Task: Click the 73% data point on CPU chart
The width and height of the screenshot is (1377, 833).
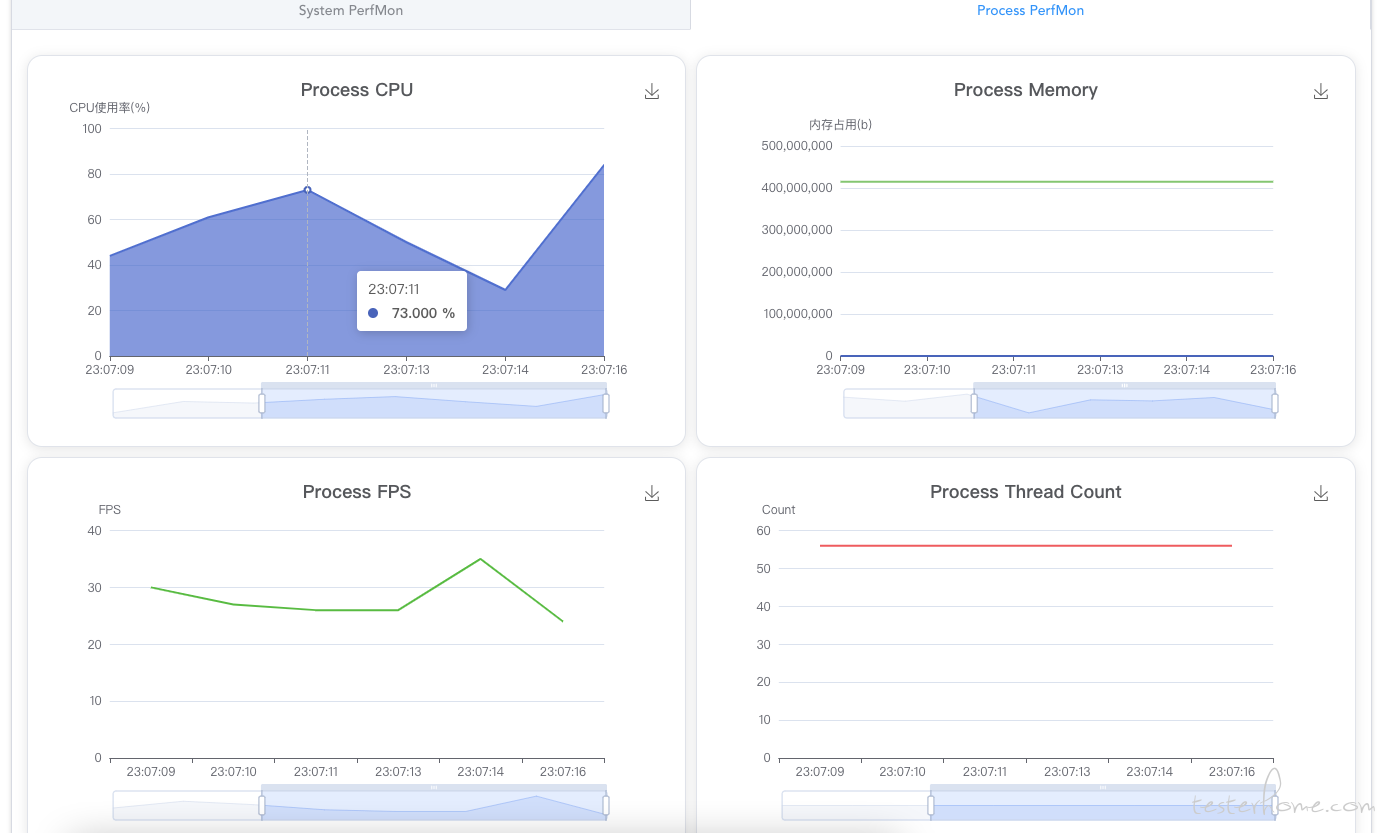Action: click(307, 190)
